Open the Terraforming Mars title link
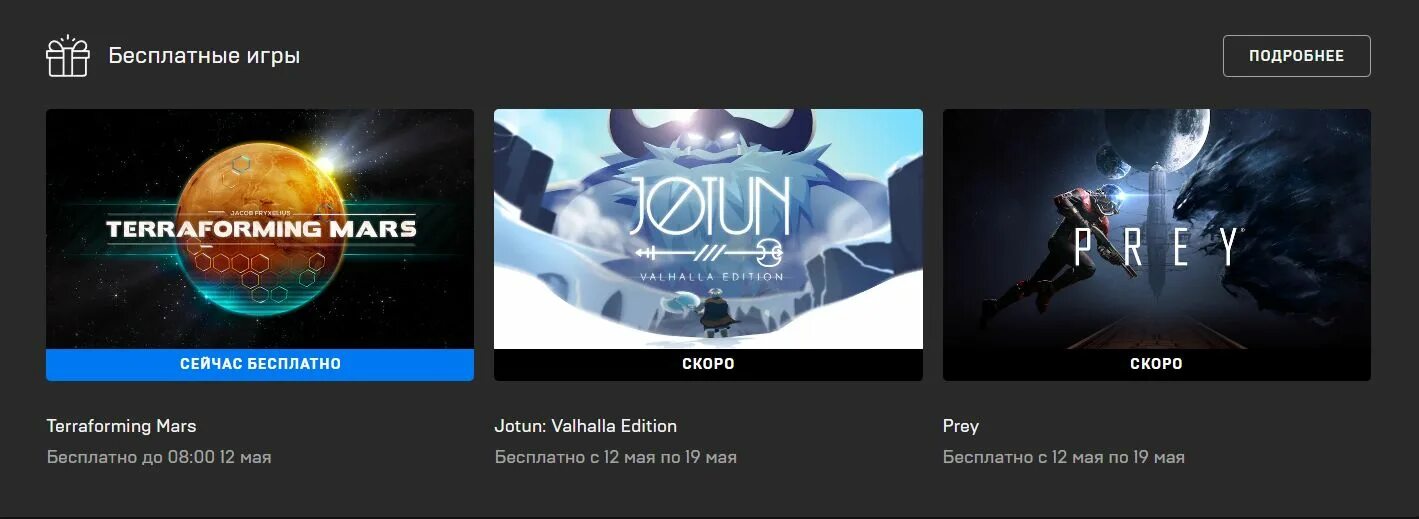Screen dimensions: 1419x519 pyautogui.click(x=121, y=426)
